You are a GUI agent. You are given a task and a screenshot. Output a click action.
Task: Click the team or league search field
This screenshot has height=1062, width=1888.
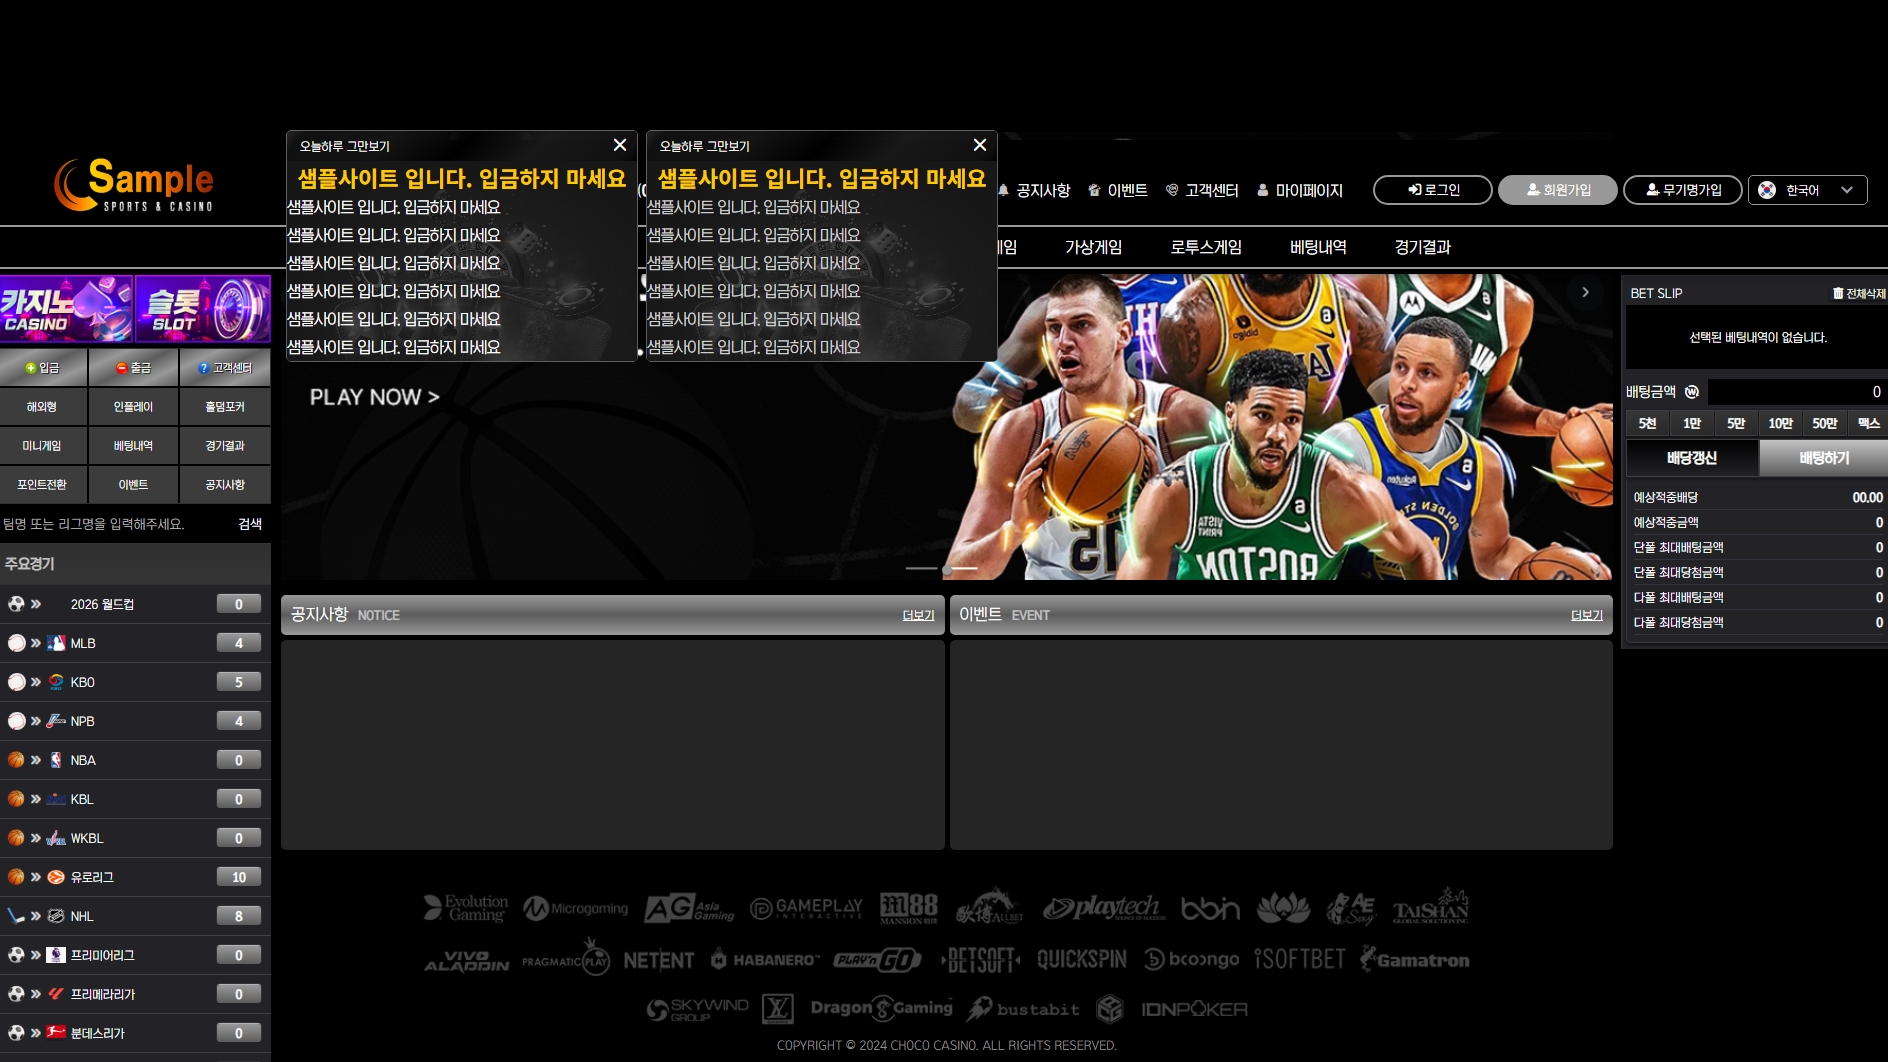(115, 524)
